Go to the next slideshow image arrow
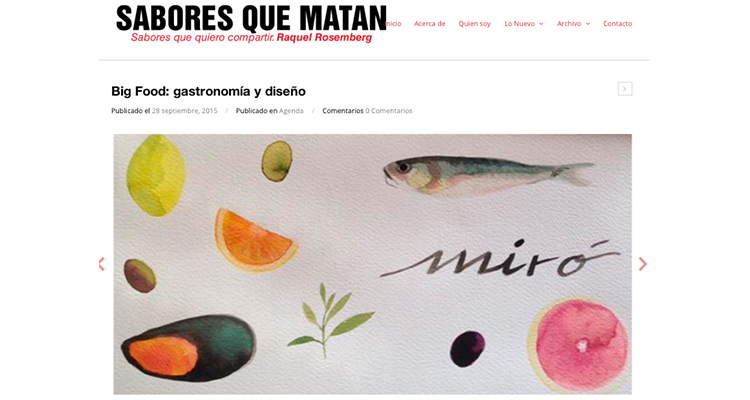Viewport: 750px width, 400px height. click(x=643, y=264)
